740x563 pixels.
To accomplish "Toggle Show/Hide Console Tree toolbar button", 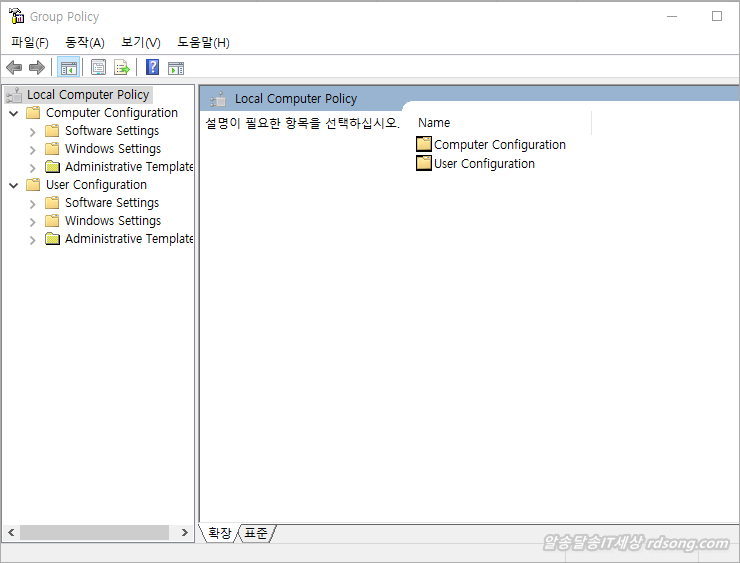I will click(69, 68).
